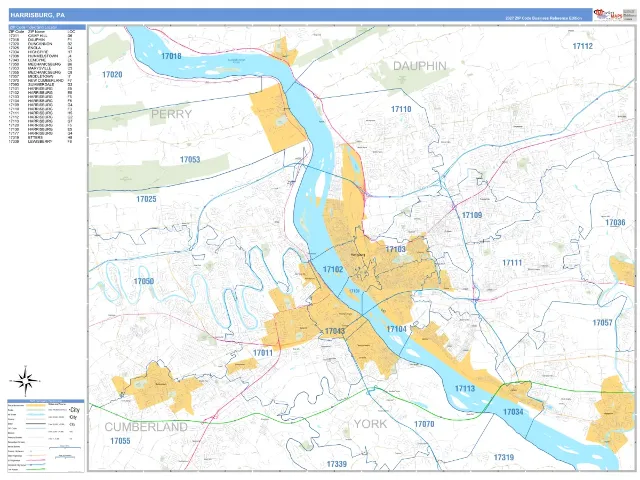The width and height of the screenshot is (640, 480).
Task: Click ZIP code label 17102
Action: (333, 269)
